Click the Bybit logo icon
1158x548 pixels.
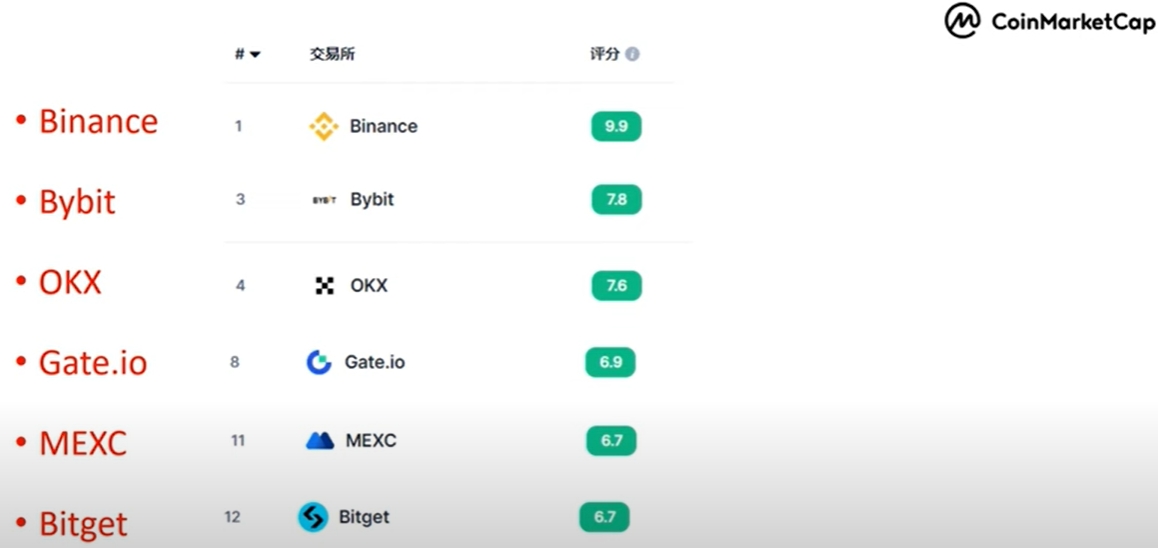point(324,200)
